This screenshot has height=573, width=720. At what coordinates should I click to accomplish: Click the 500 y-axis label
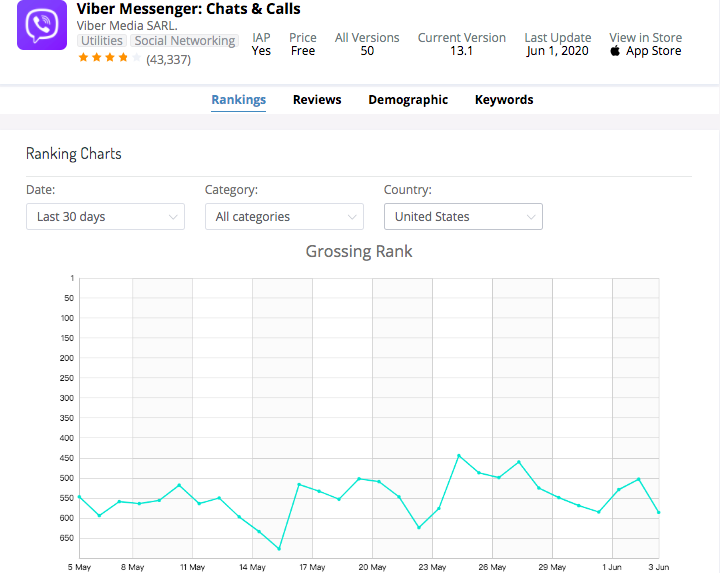(67, 478)
